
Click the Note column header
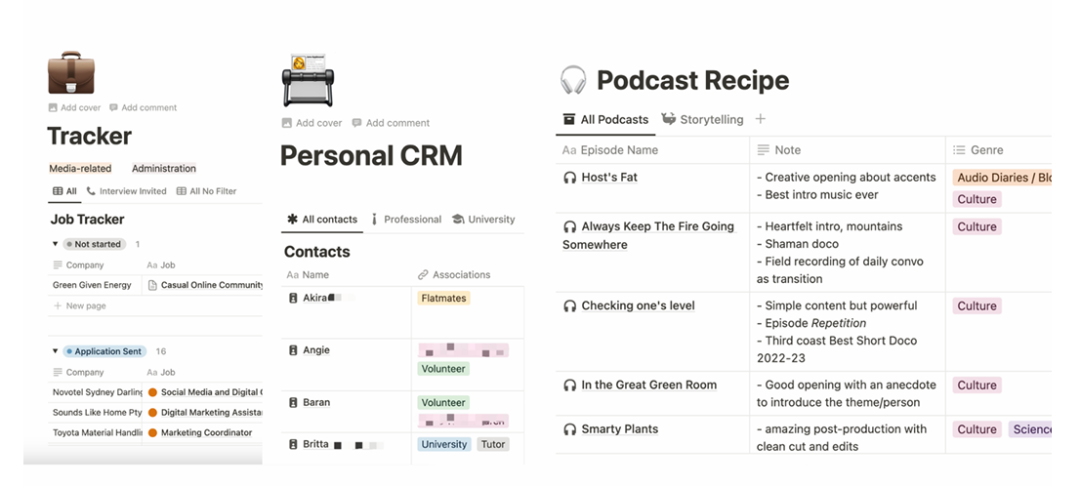(x=779, y=150)
